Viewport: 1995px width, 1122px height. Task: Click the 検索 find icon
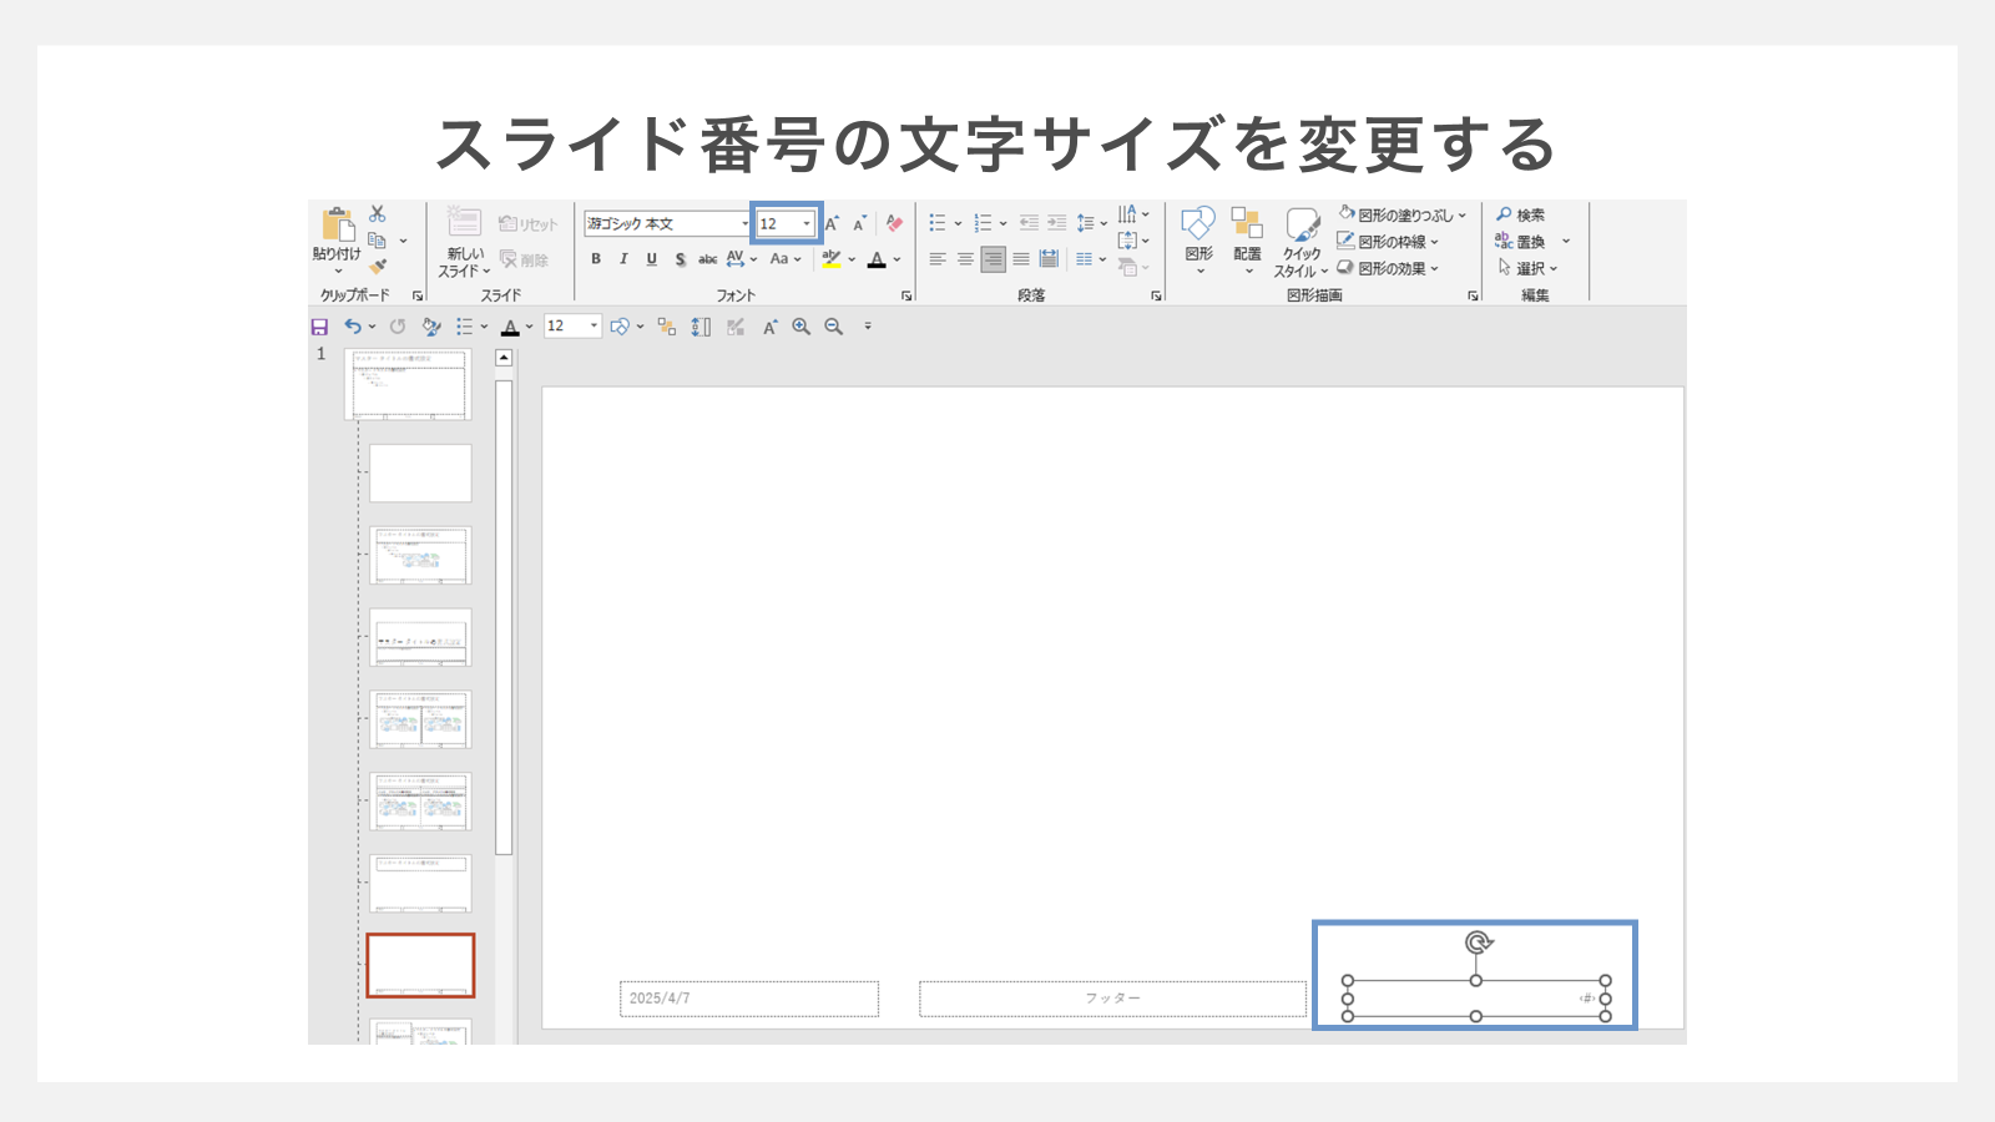pos(1520,215)
